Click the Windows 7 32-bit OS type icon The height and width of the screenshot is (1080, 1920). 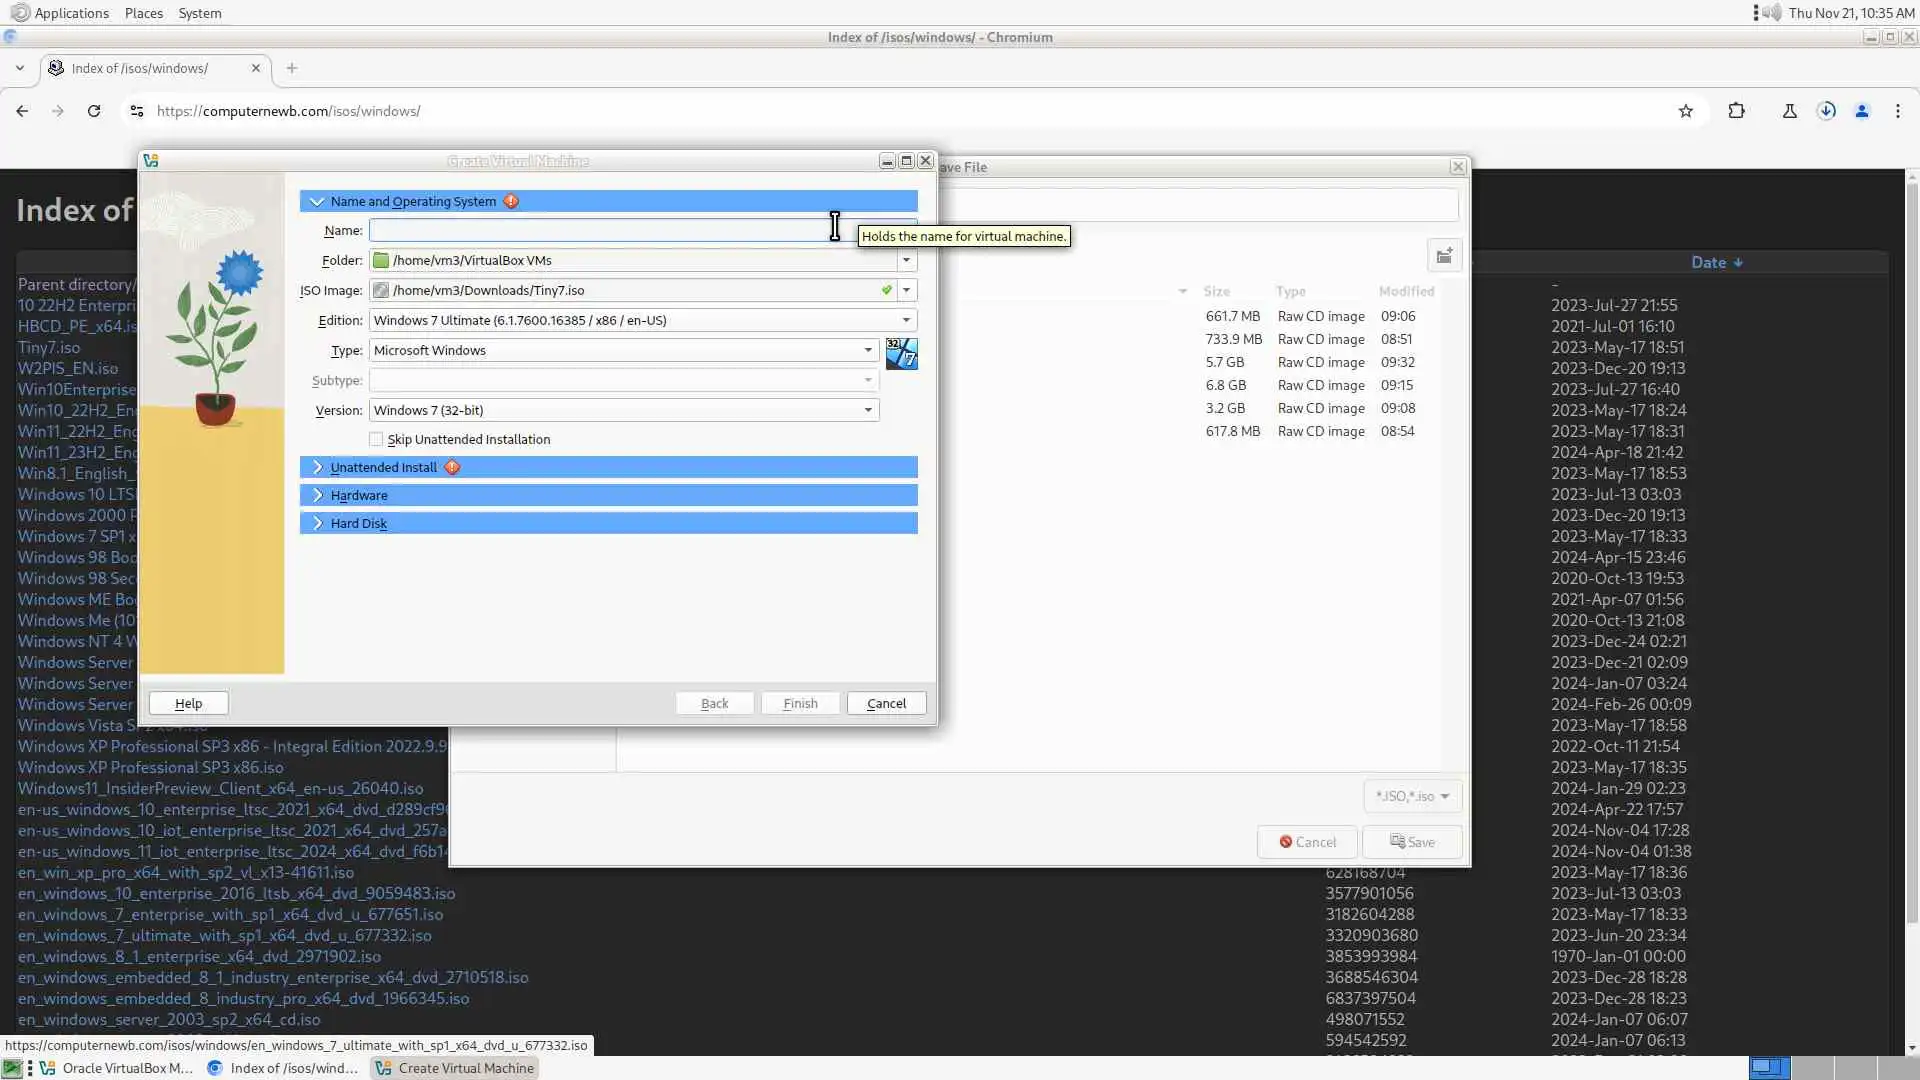tap(901, 353)
